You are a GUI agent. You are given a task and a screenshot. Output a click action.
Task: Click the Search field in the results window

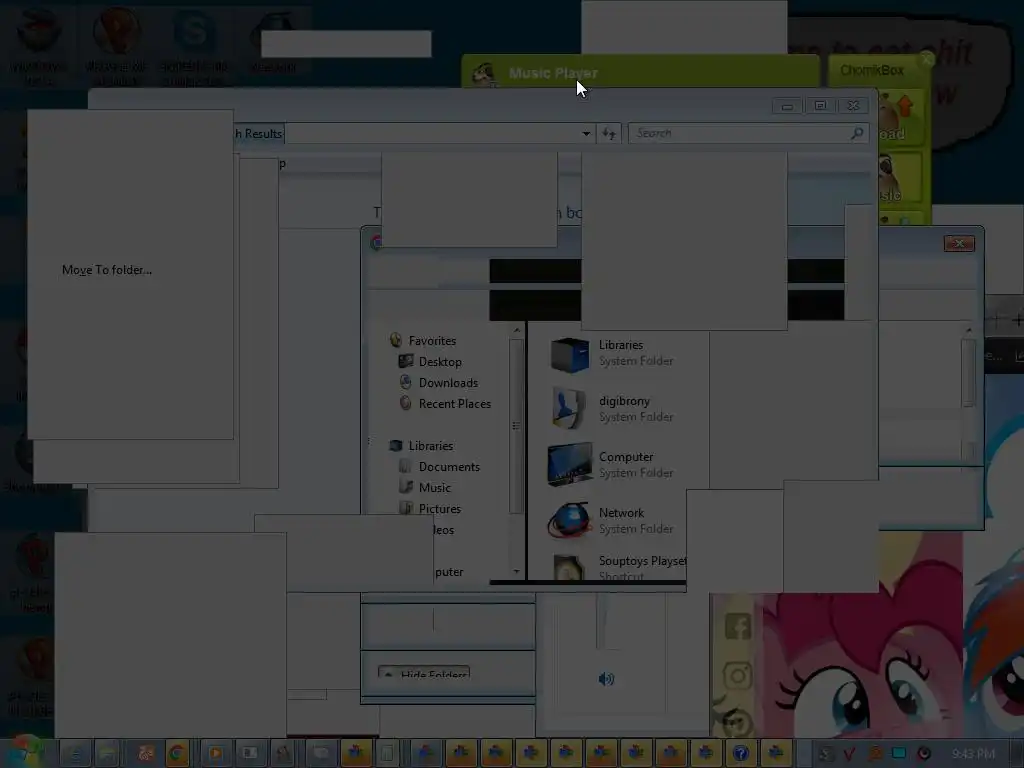coord(748,133)
